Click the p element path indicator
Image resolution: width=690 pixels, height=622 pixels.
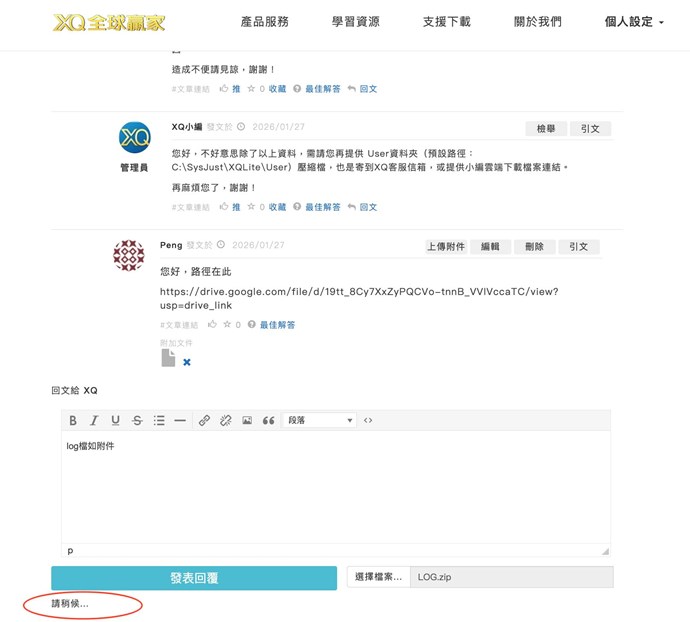pyautogui.click(x=70, y=551)
